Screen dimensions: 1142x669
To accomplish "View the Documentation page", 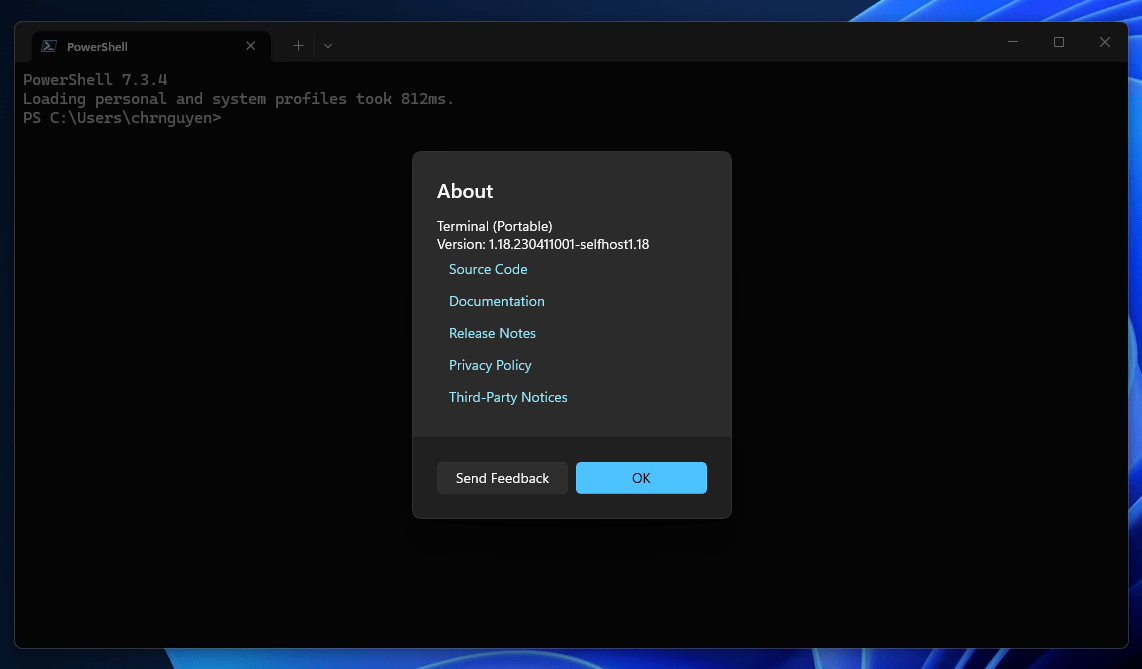I will tap(496, 300).
